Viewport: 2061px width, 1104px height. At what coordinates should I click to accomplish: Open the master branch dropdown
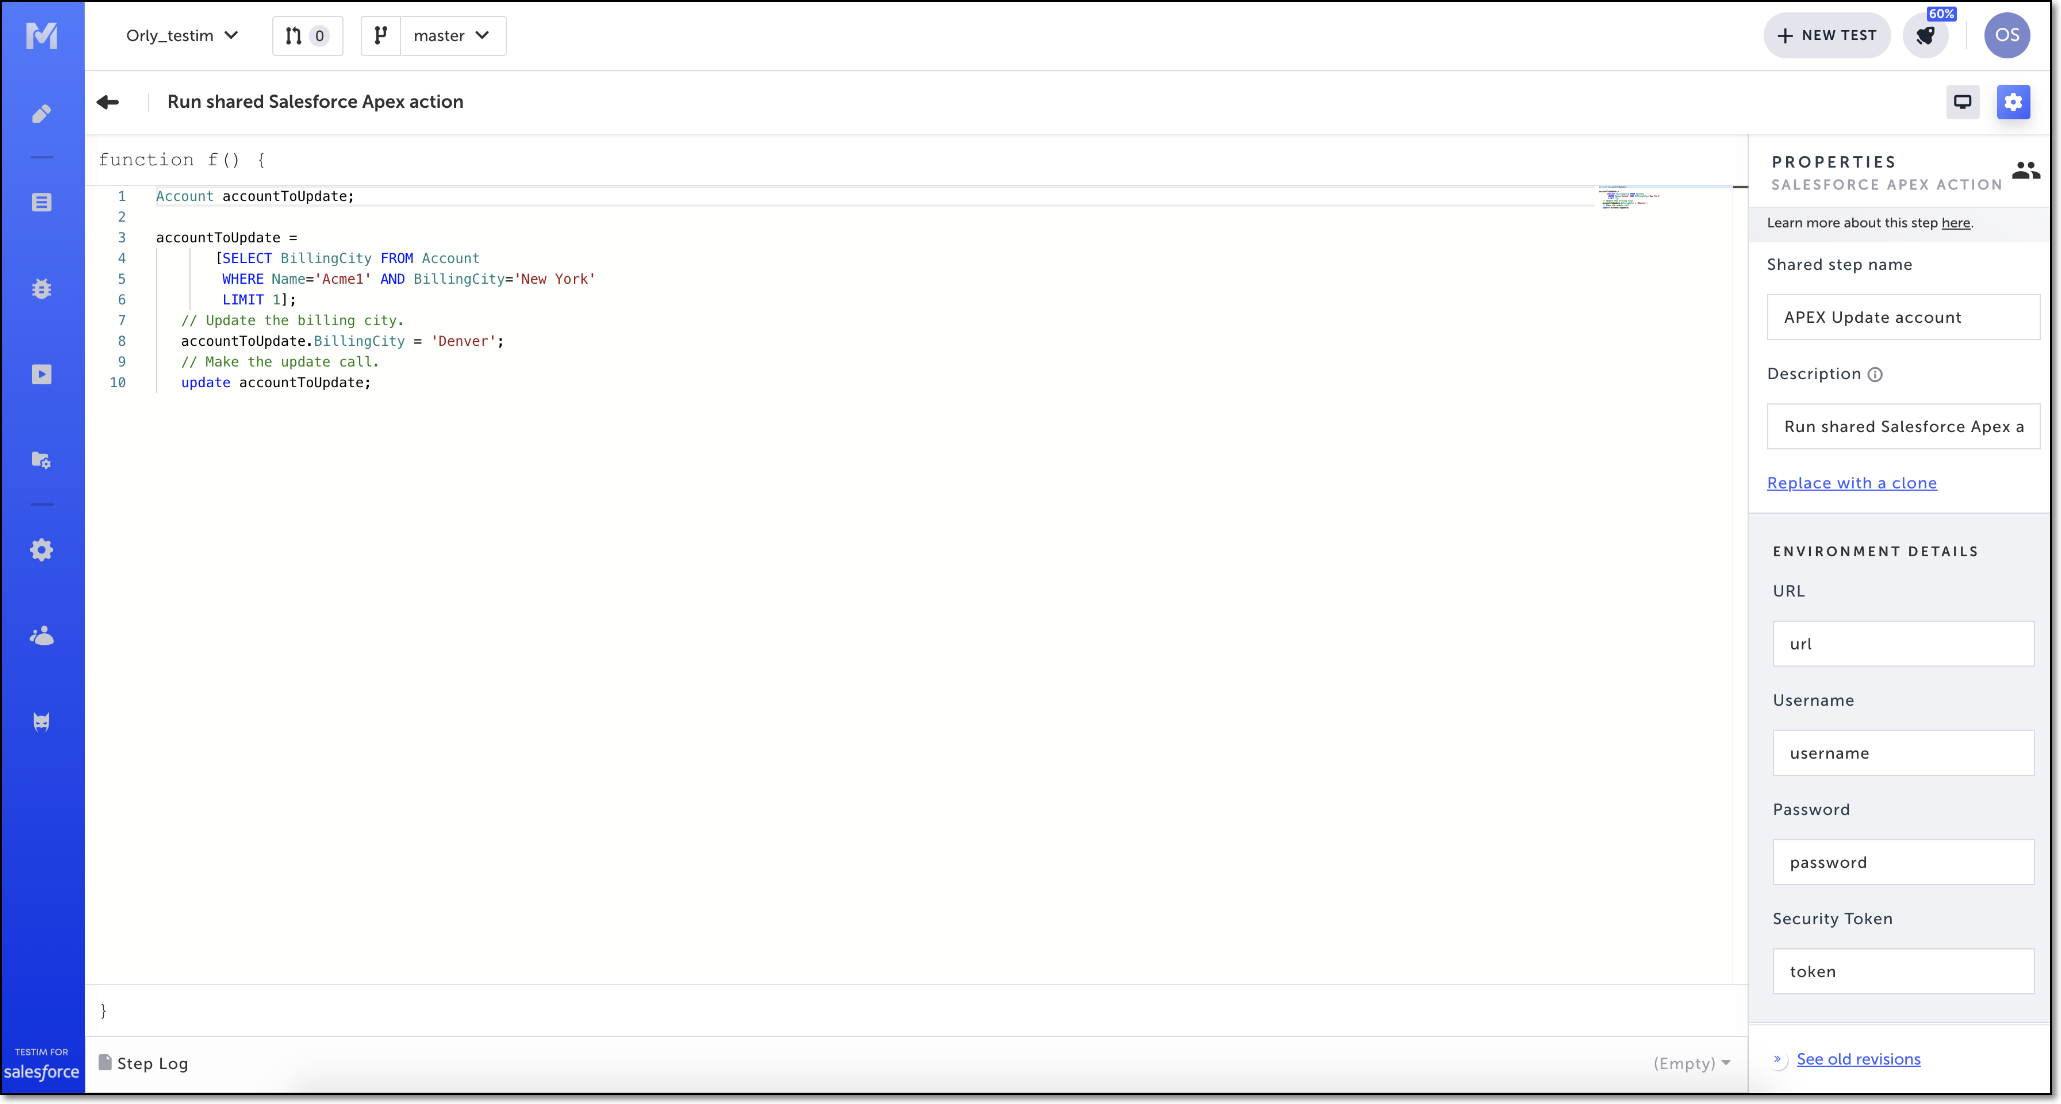pyautogui.click(x=452, y=36)
